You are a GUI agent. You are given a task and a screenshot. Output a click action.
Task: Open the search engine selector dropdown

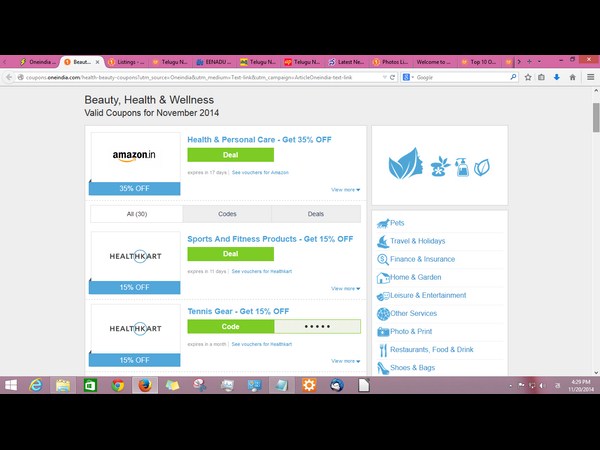click(412, 77)
